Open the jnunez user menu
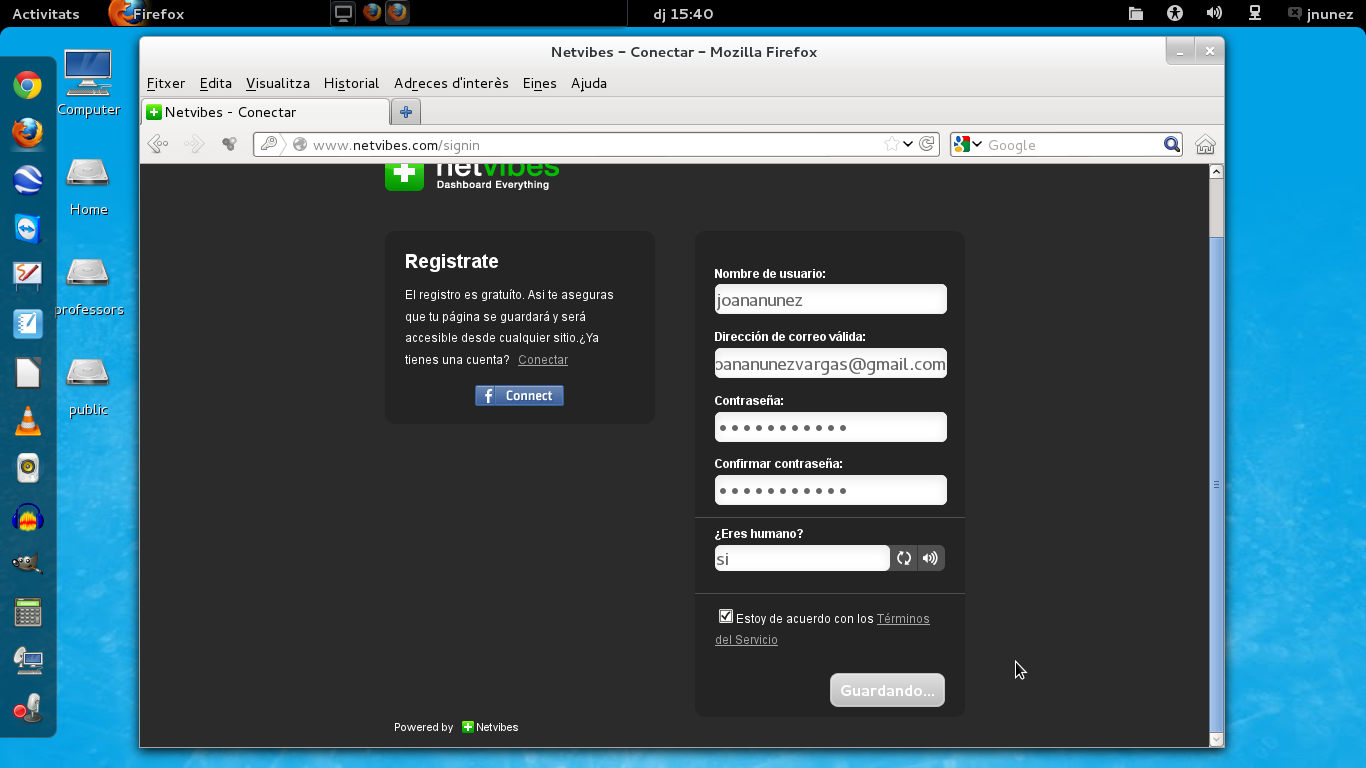Image resolution: width=1366 pixels, height=768 pixels. [1321, 14]
